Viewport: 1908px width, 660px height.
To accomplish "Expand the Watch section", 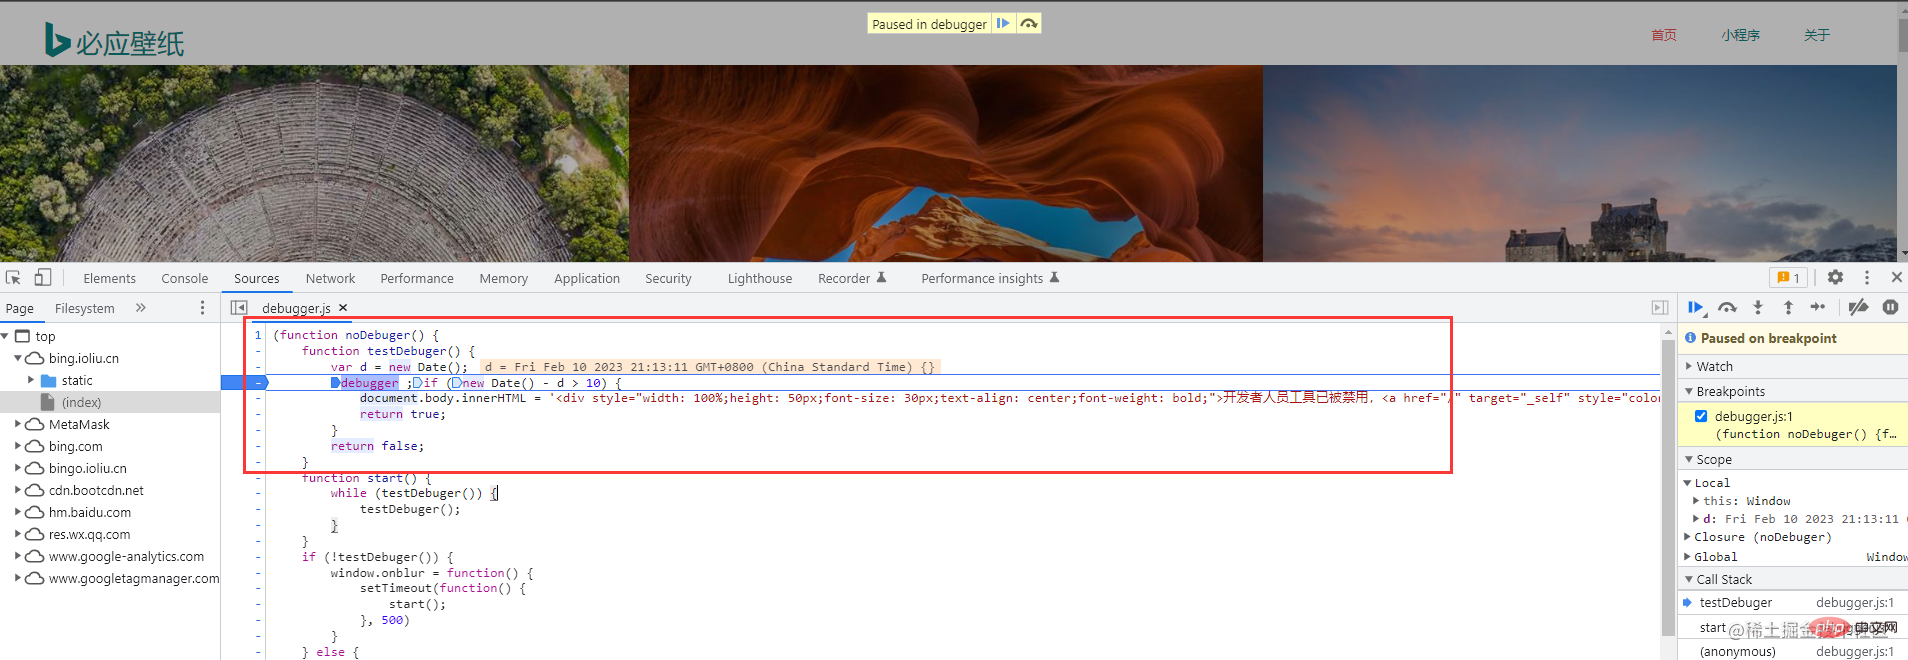I will click(x=1714, y=367).
